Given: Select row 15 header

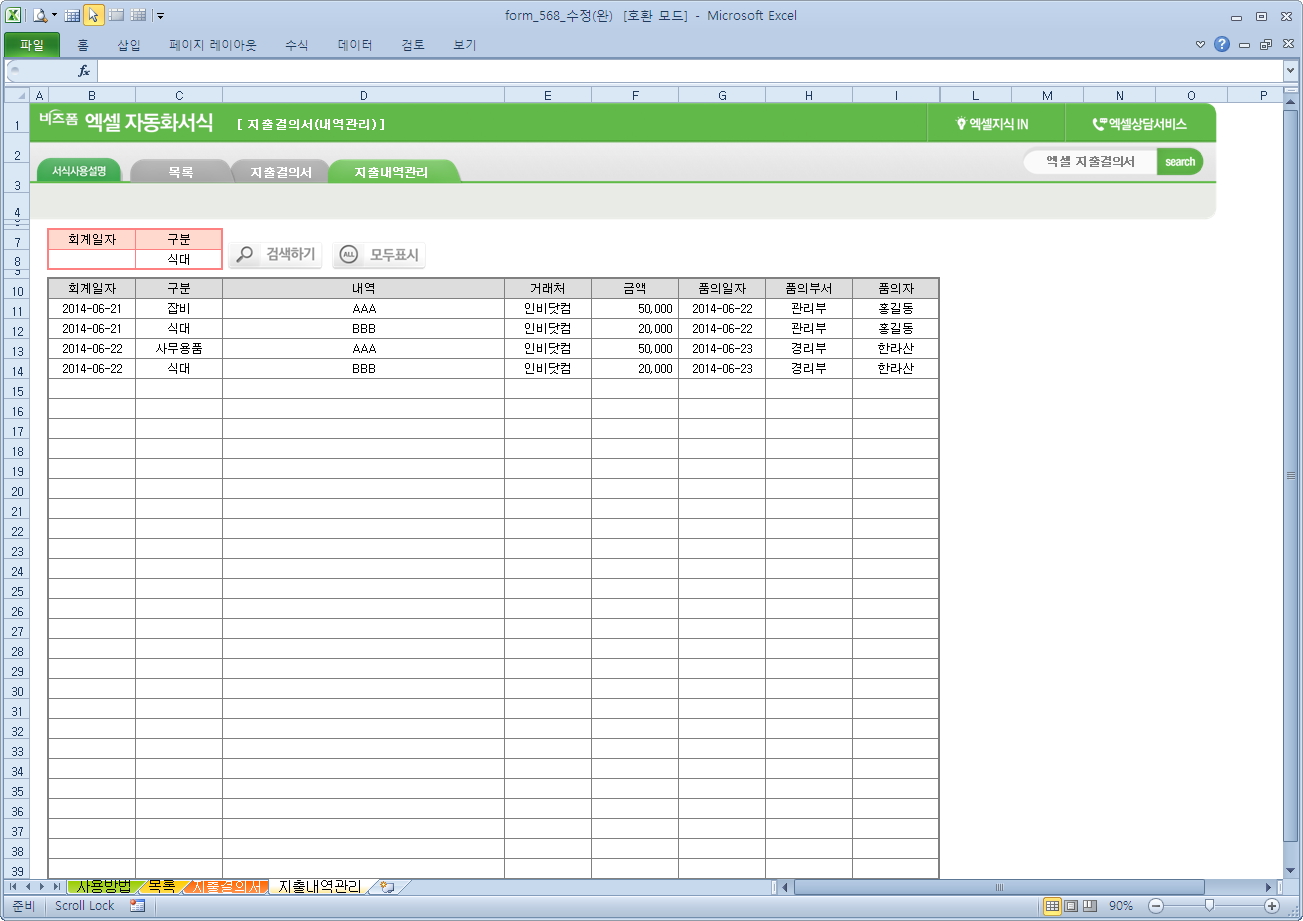Looking at the screenshot, I should click(17, 391).
